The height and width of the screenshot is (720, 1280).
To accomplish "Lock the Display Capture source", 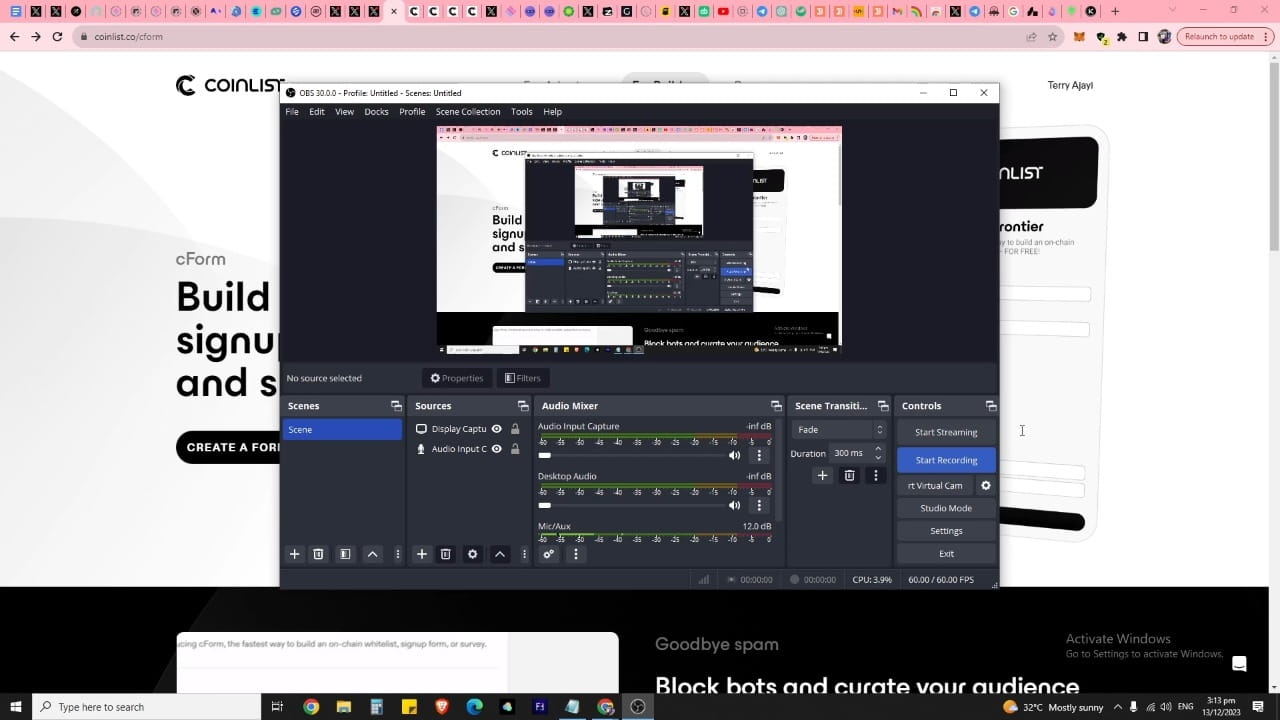I will (x=515, y=429).
